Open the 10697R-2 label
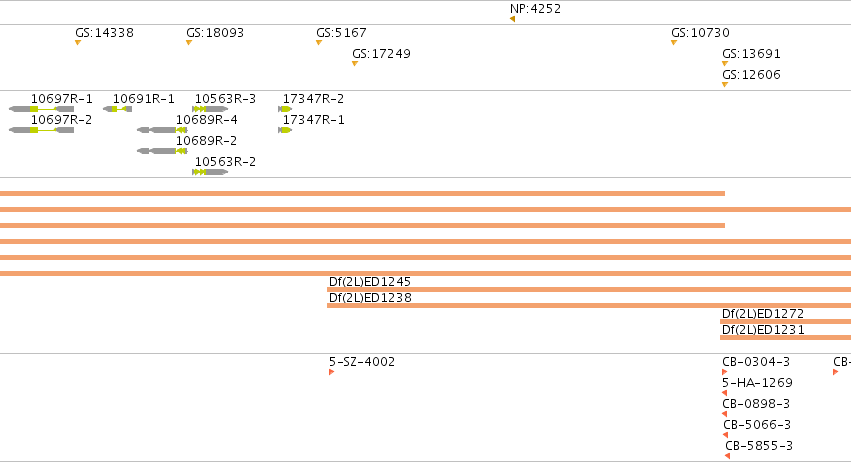851x462 pixels. (61, 120)
